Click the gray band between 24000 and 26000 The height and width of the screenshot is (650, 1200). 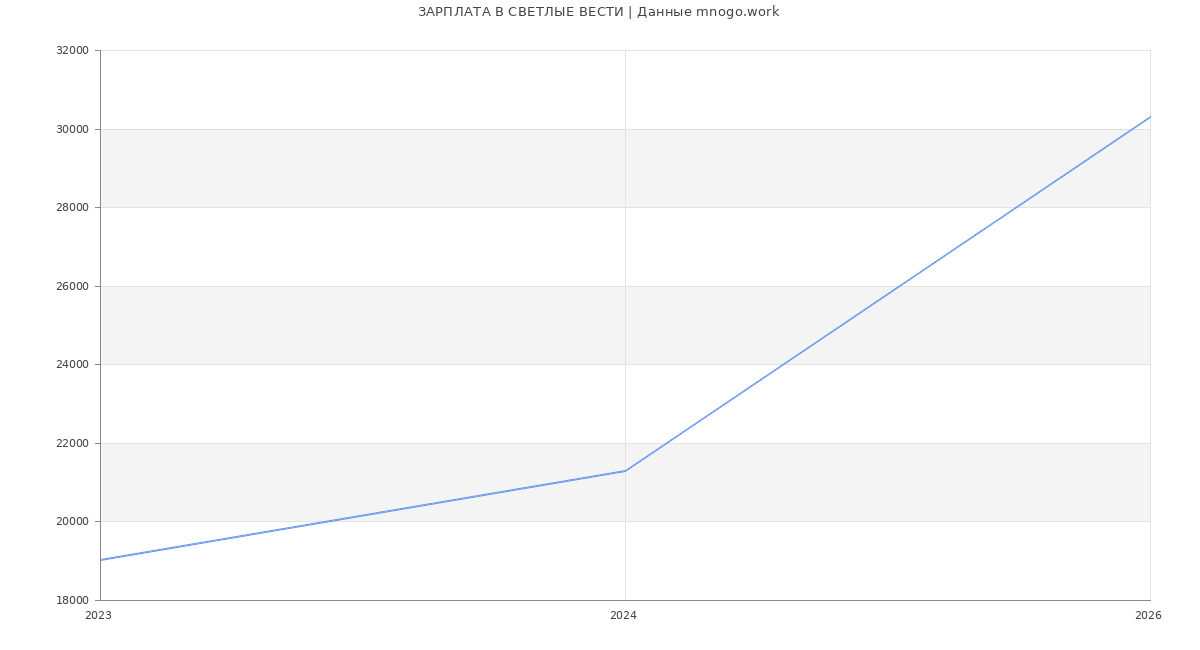(x=400, y=325)
